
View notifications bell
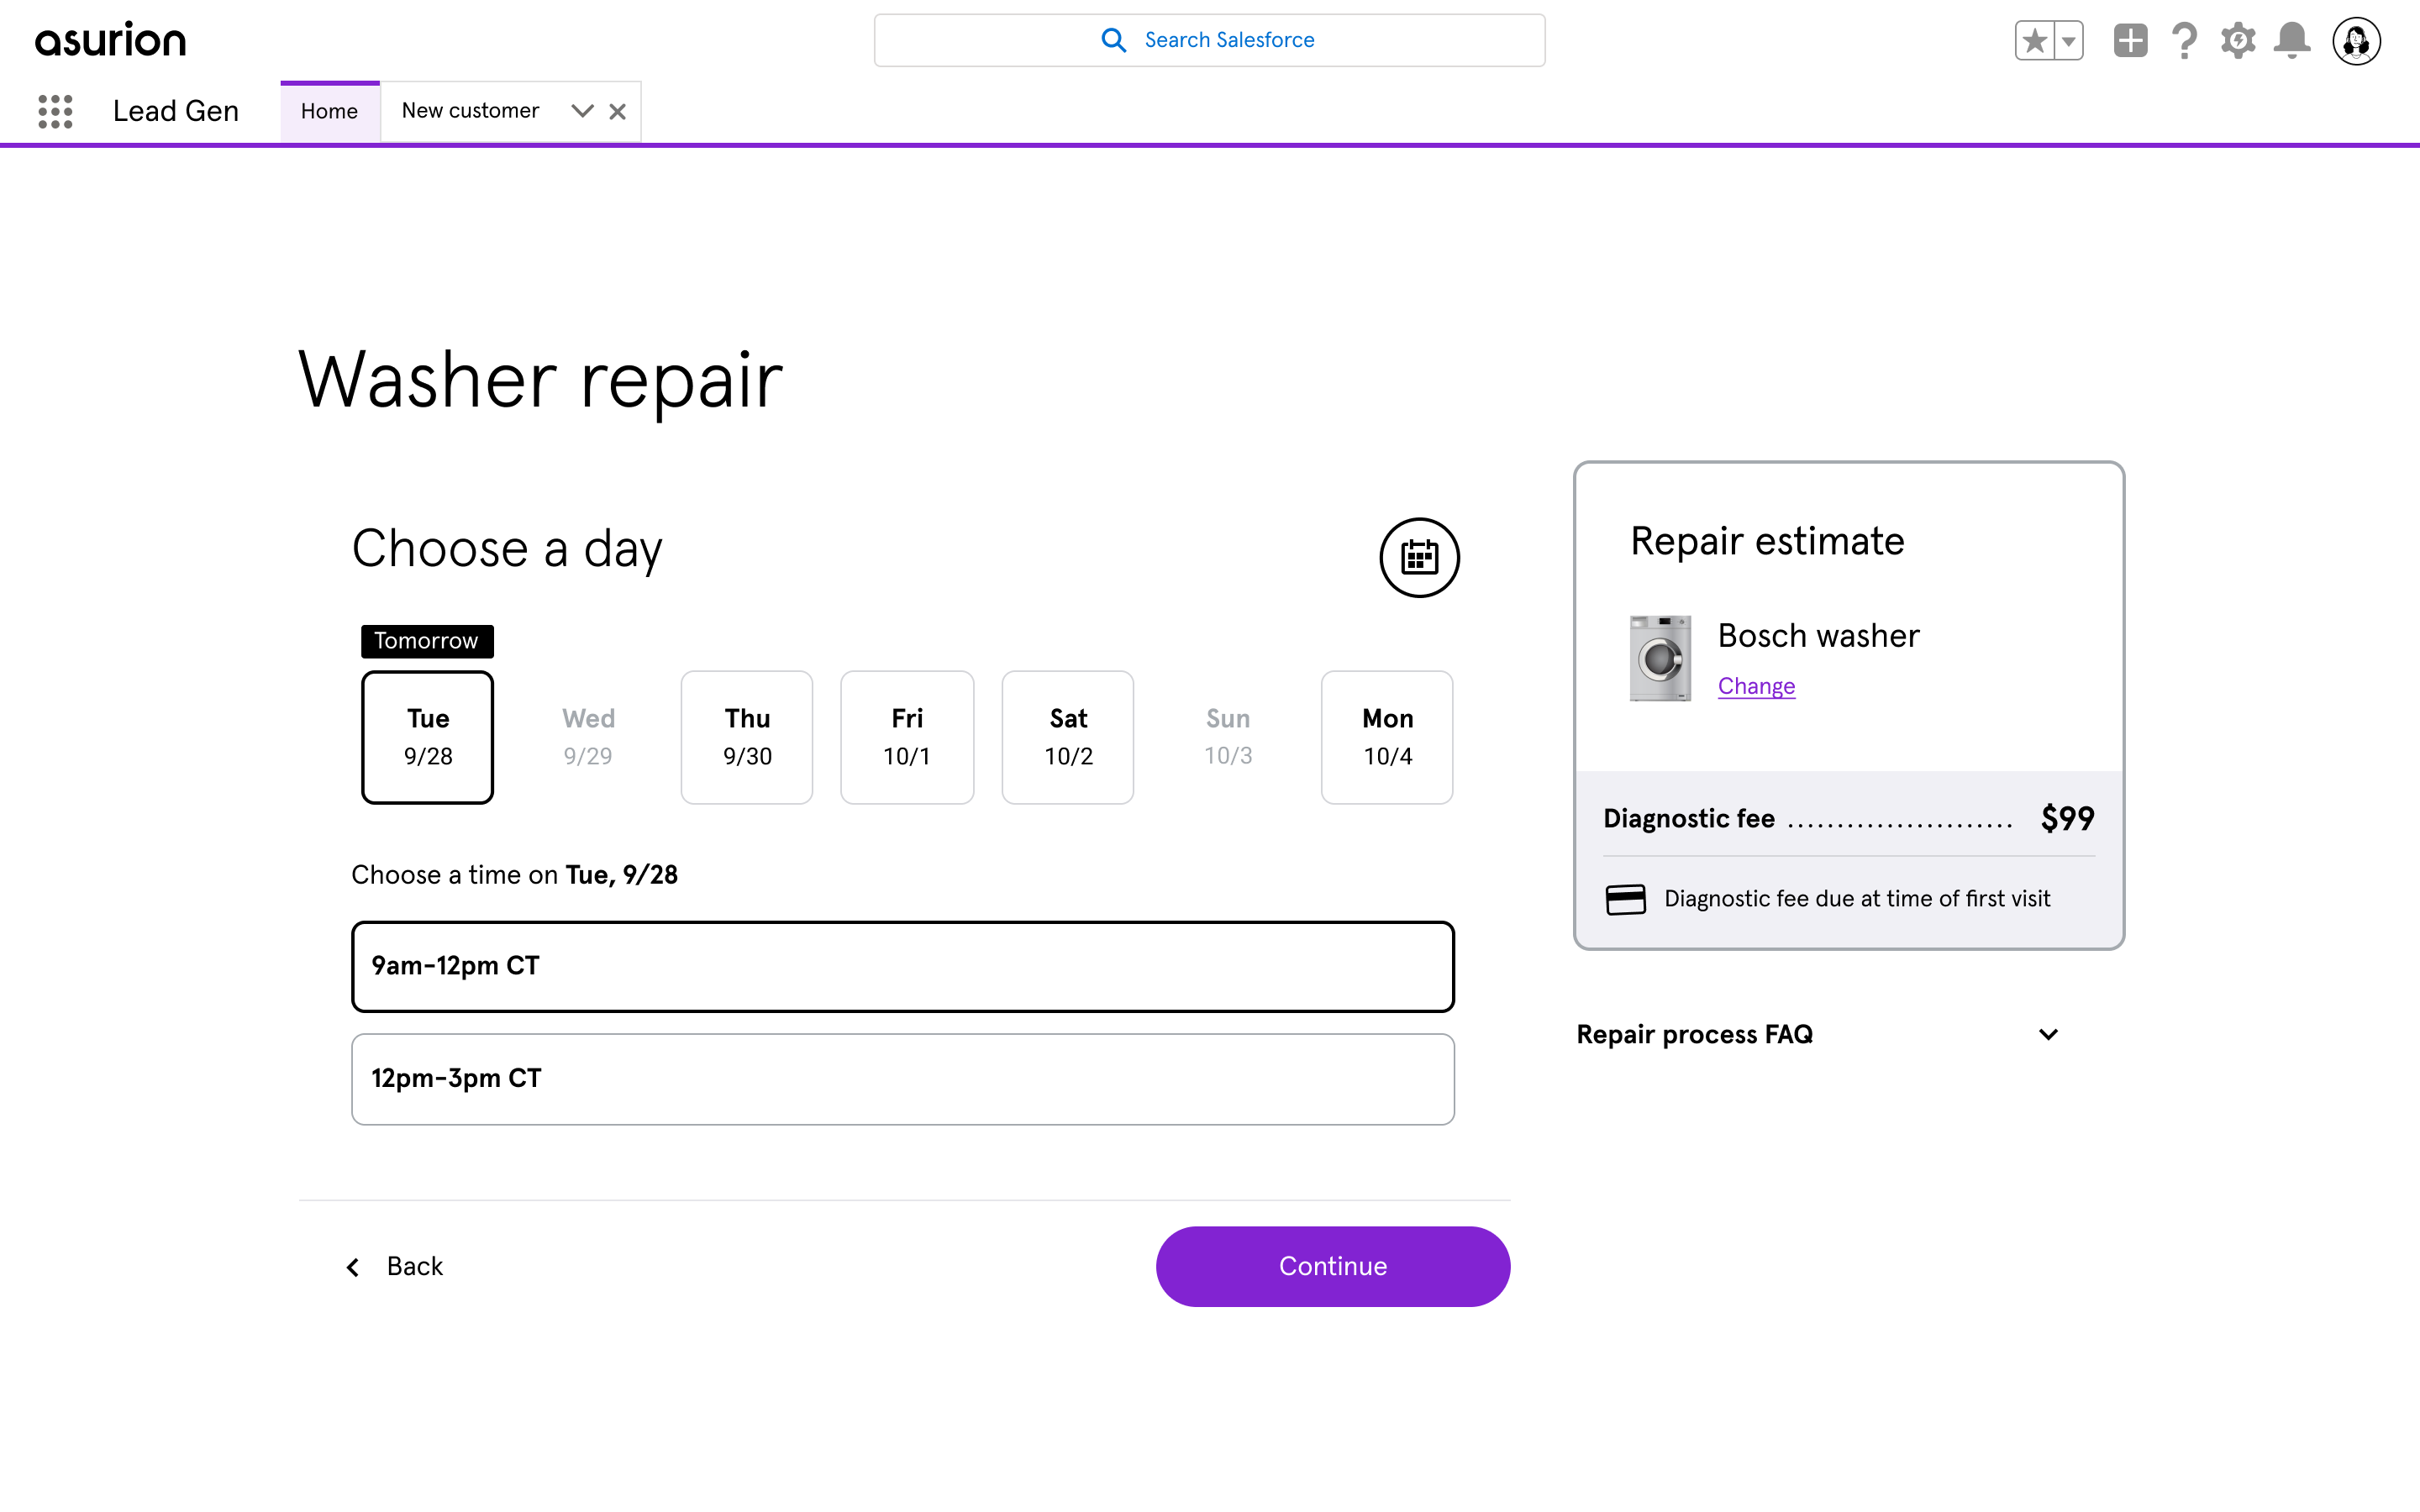pyautogui.click(x=2292, y=41)
